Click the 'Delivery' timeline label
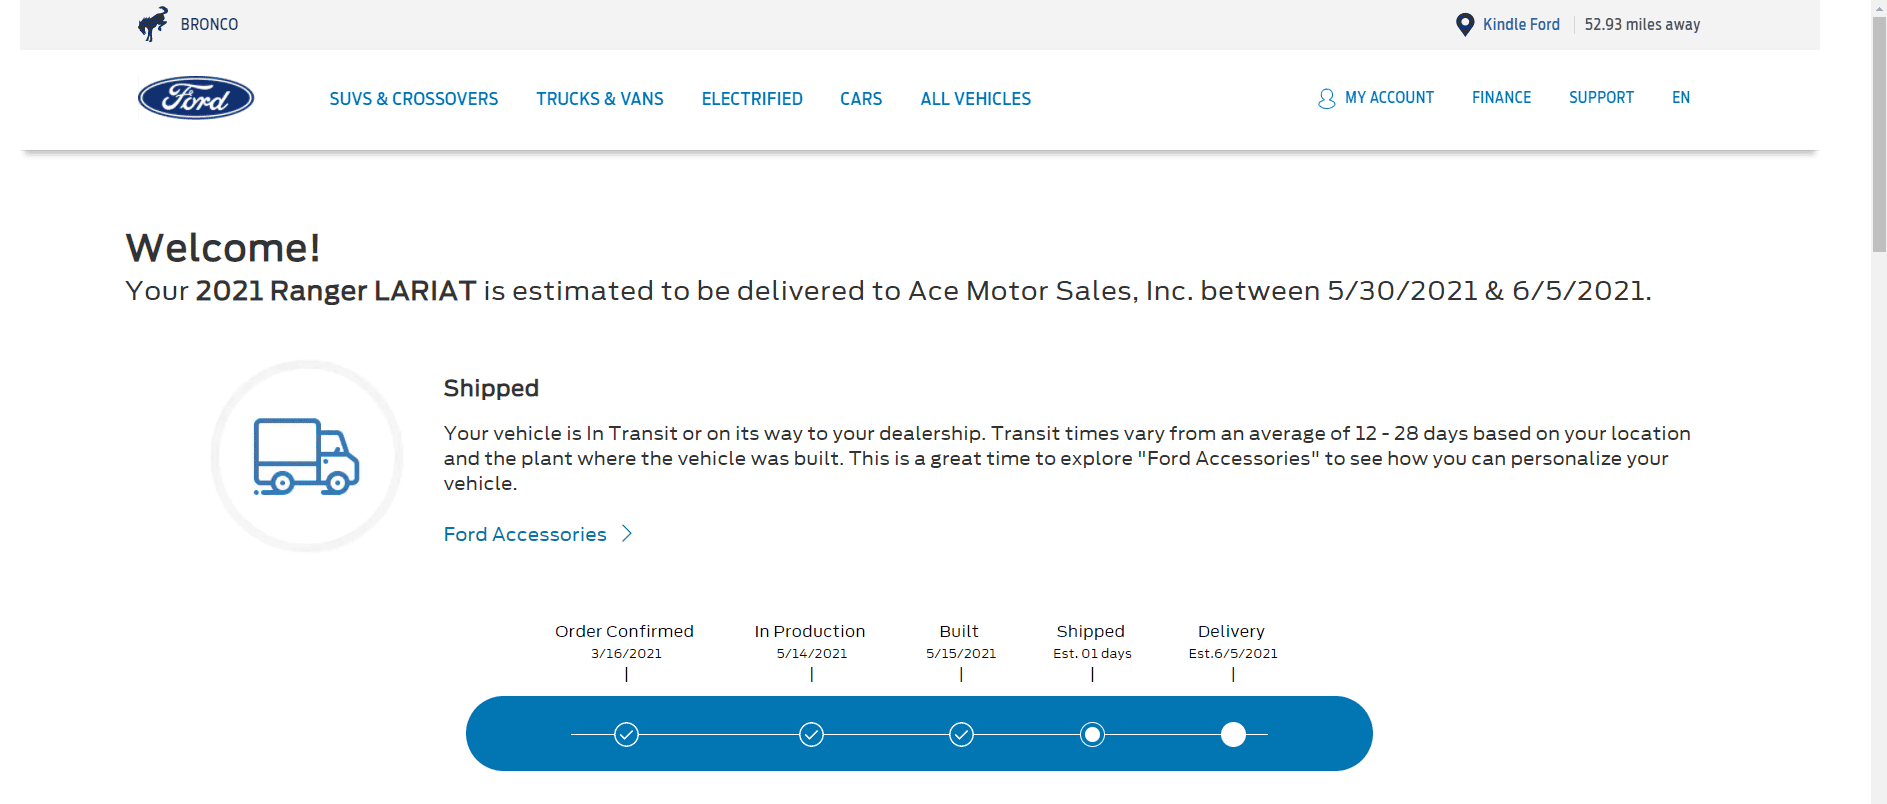 1231,631
